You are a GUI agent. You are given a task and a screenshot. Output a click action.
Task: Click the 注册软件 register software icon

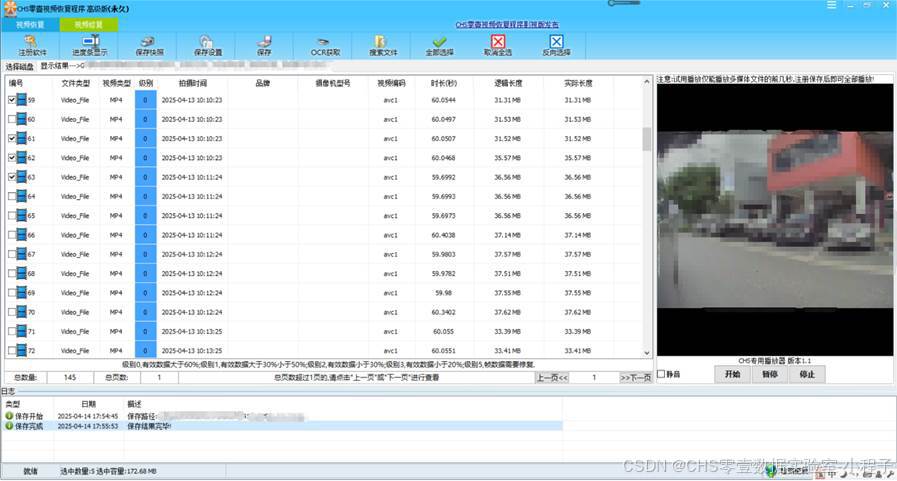click(x=31, y=42)
